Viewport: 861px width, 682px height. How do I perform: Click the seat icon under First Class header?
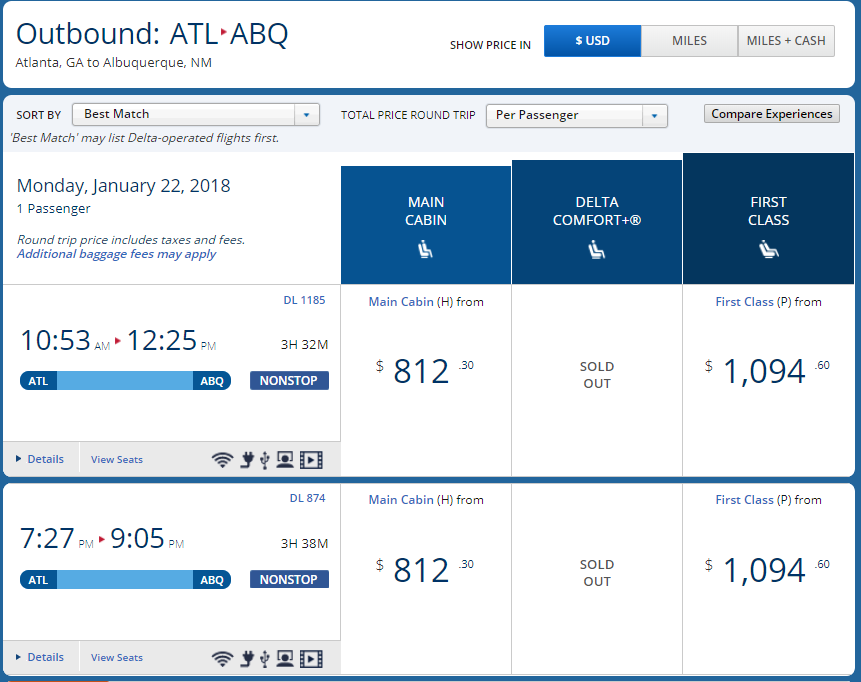(768, 250)
